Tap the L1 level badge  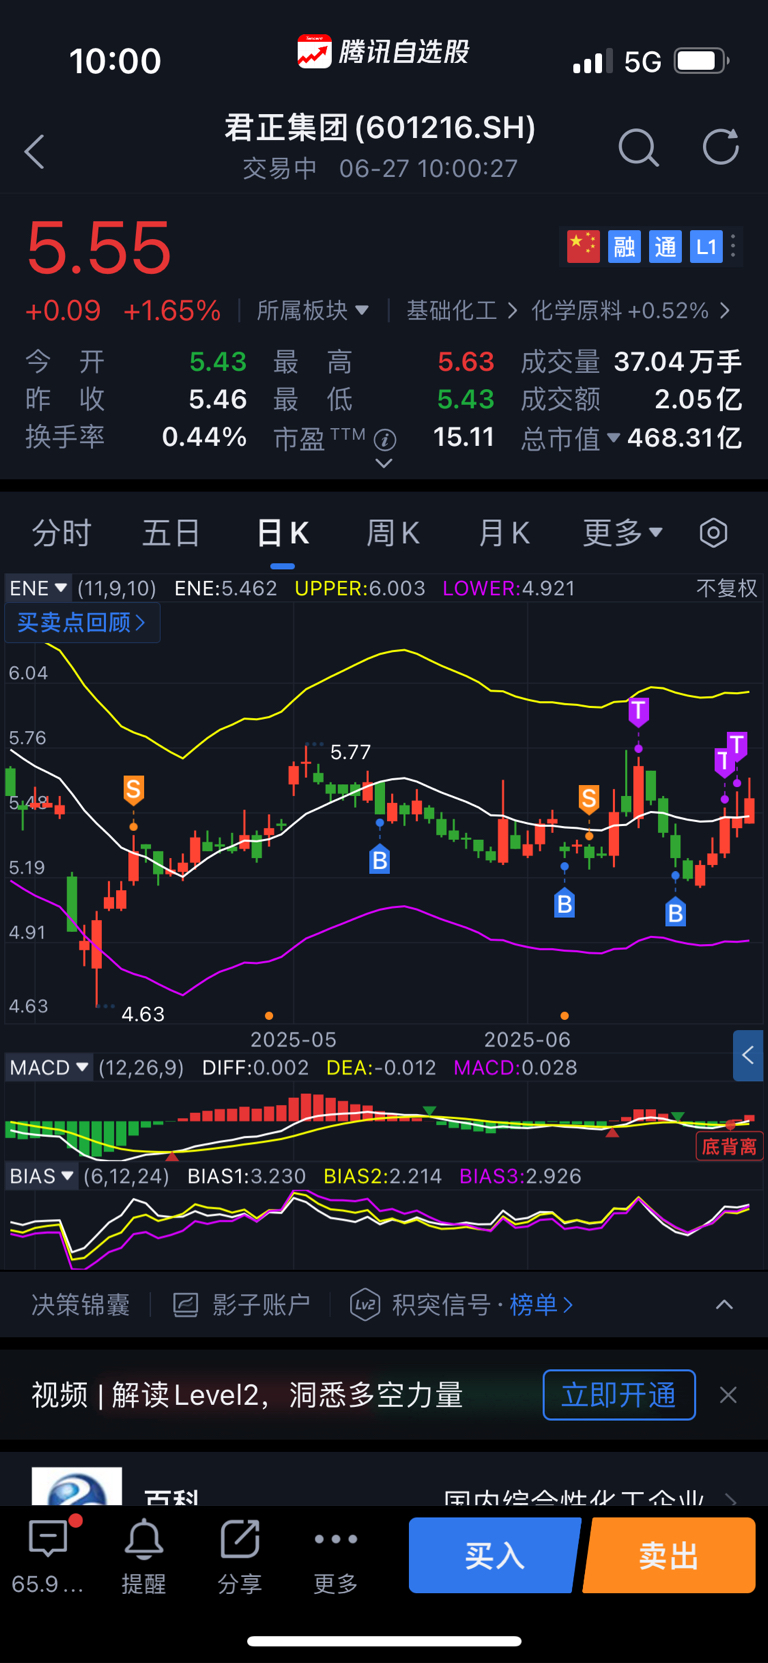click(706, 246)
